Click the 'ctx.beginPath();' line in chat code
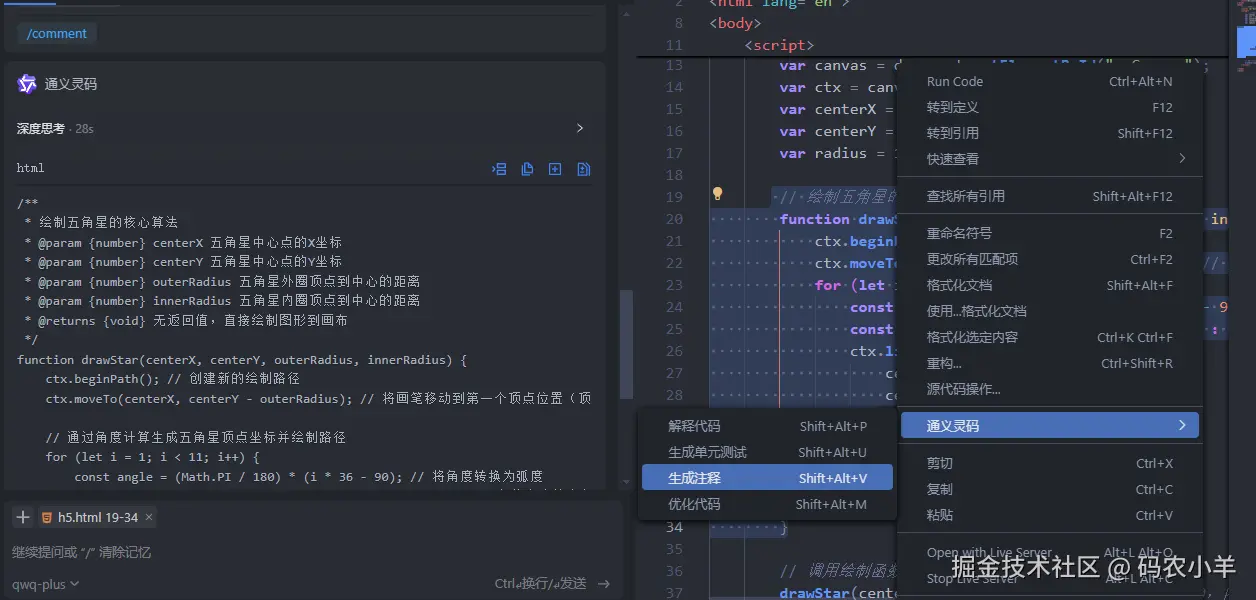 coord(101,379)
